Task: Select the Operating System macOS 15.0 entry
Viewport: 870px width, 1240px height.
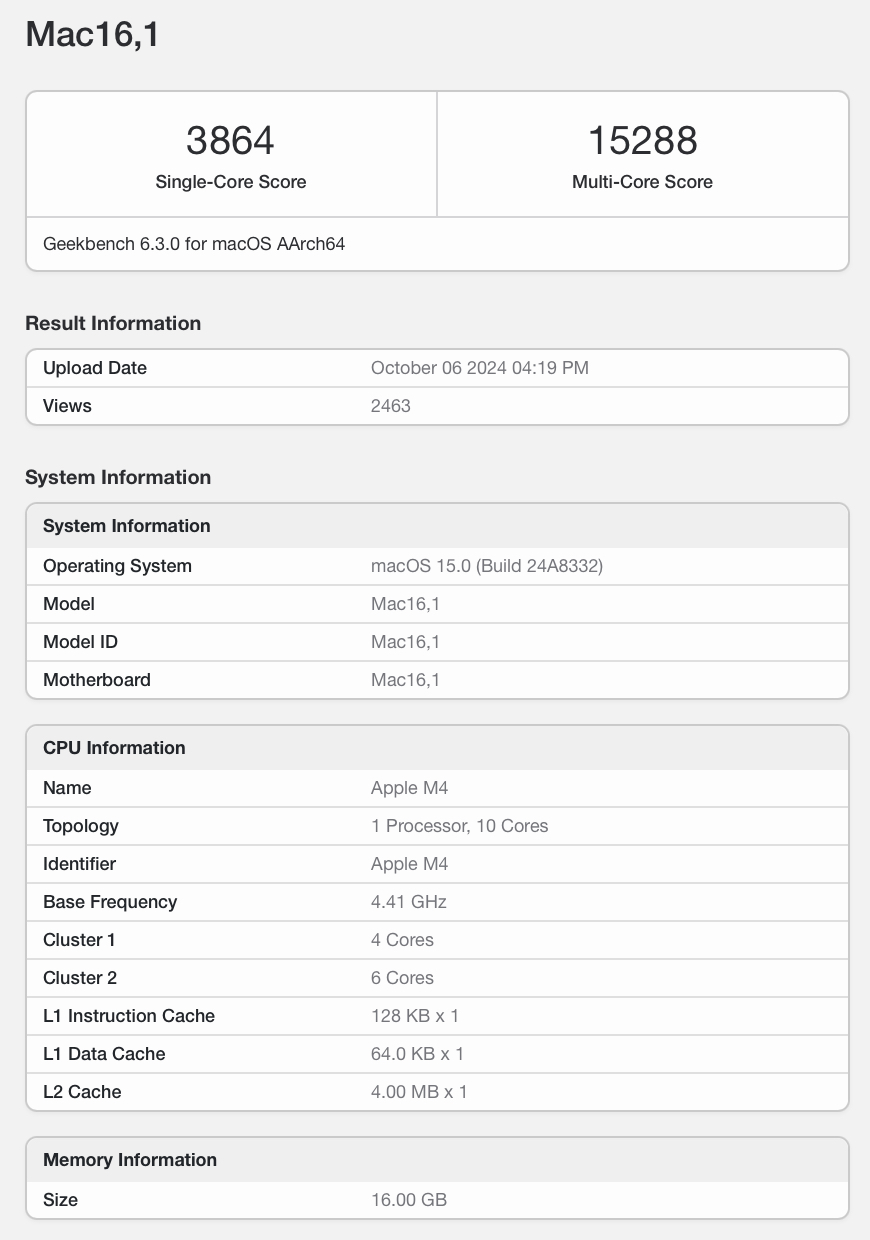Action: pyautogui.click(x=484, y=566)
